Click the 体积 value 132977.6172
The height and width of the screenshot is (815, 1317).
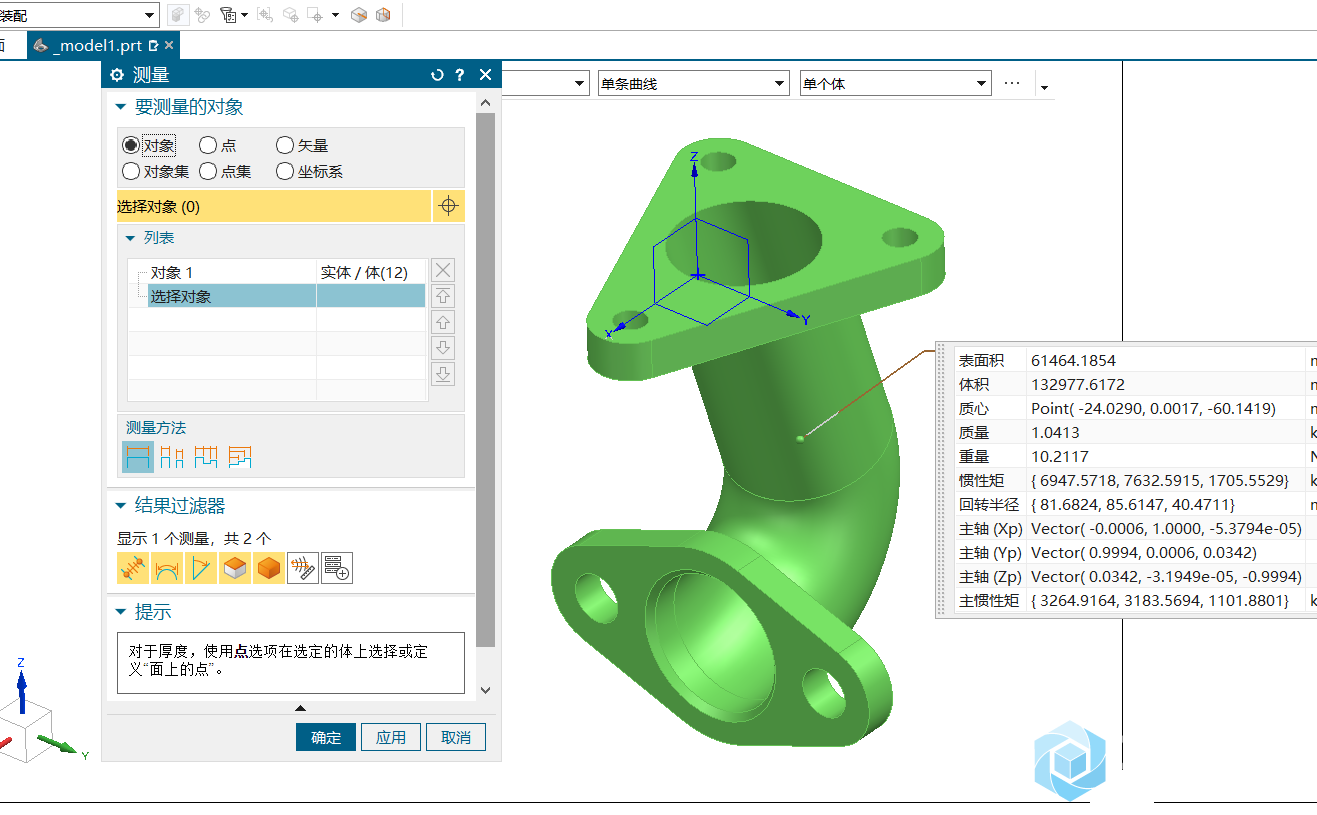click(x=1077, y=384)
